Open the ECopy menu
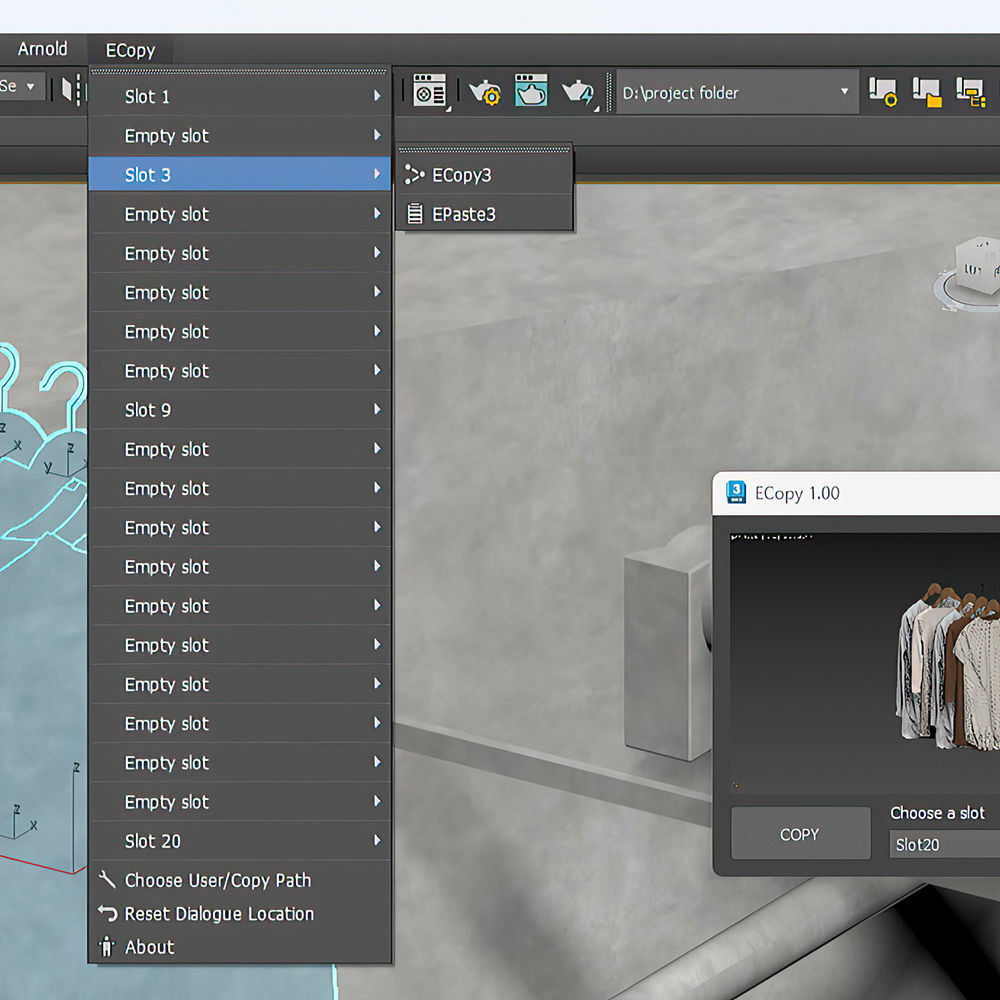This screenshot has width=1000, height=1000. pyautogui.click(x=130, y=50)
